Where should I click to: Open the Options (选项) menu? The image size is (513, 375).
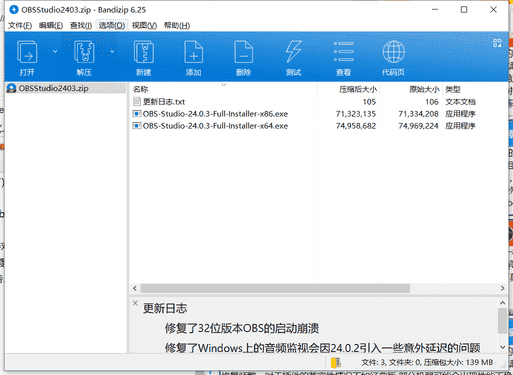(x=112, y=26)
